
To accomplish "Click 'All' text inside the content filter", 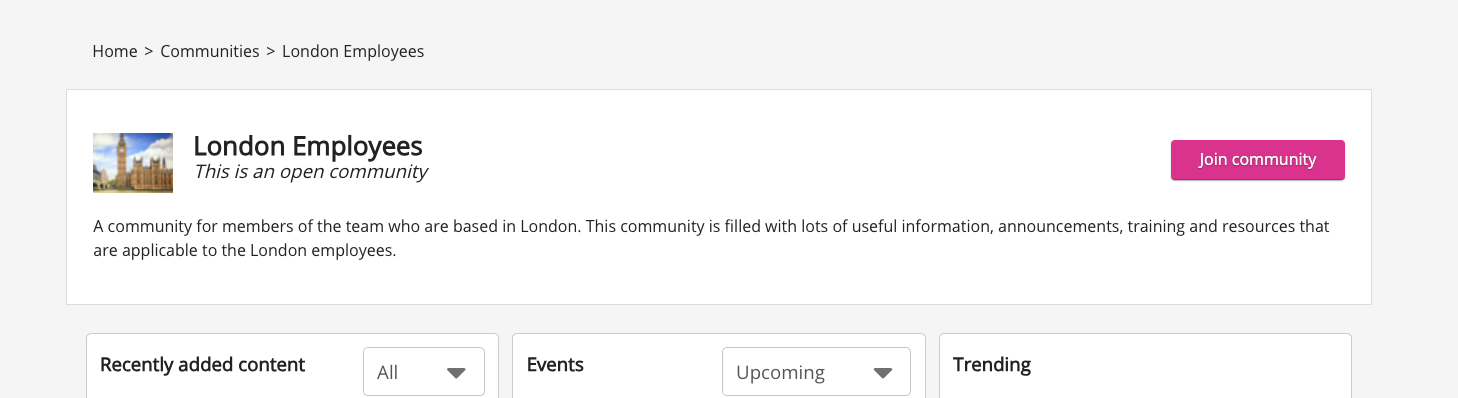I will click(x=388, y=373).
